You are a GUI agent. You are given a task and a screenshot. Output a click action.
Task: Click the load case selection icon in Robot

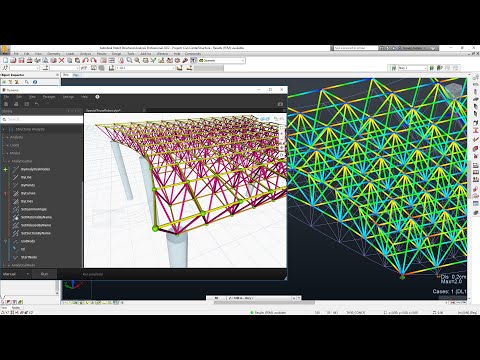pyautogui.click(x=111, y=68)
